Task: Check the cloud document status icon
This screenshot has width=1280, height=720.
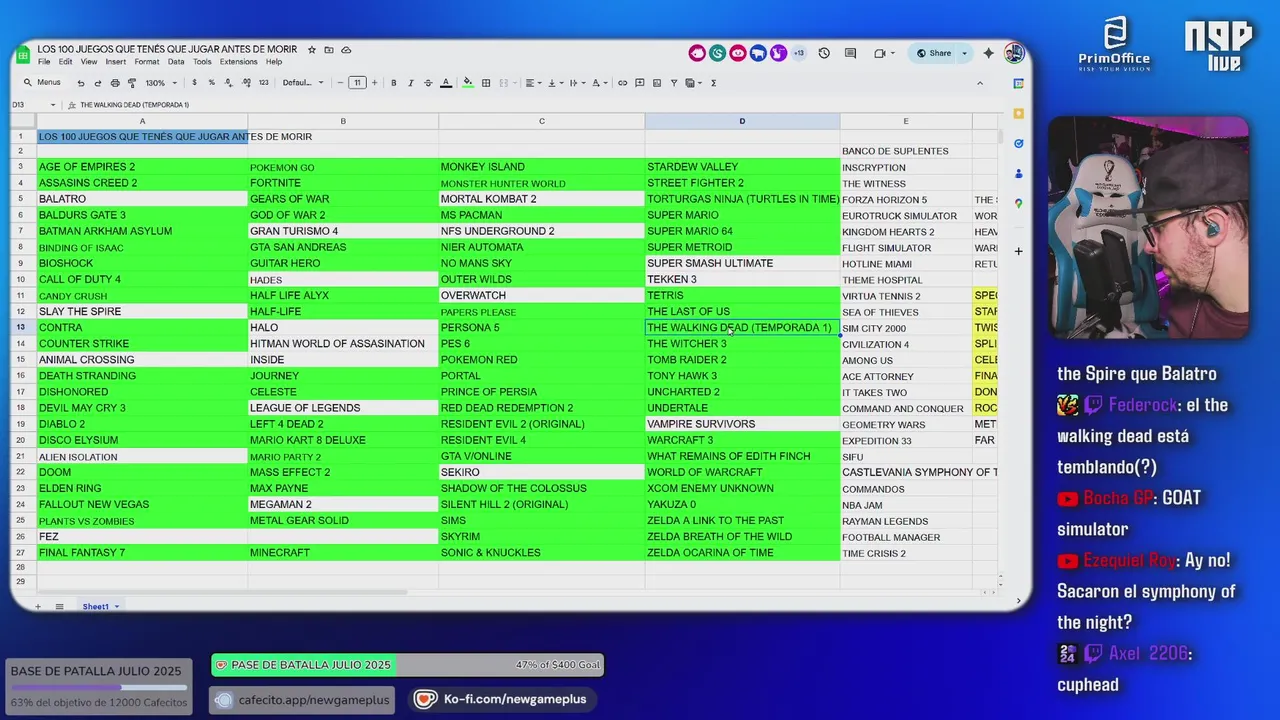Action: point(346,50)
